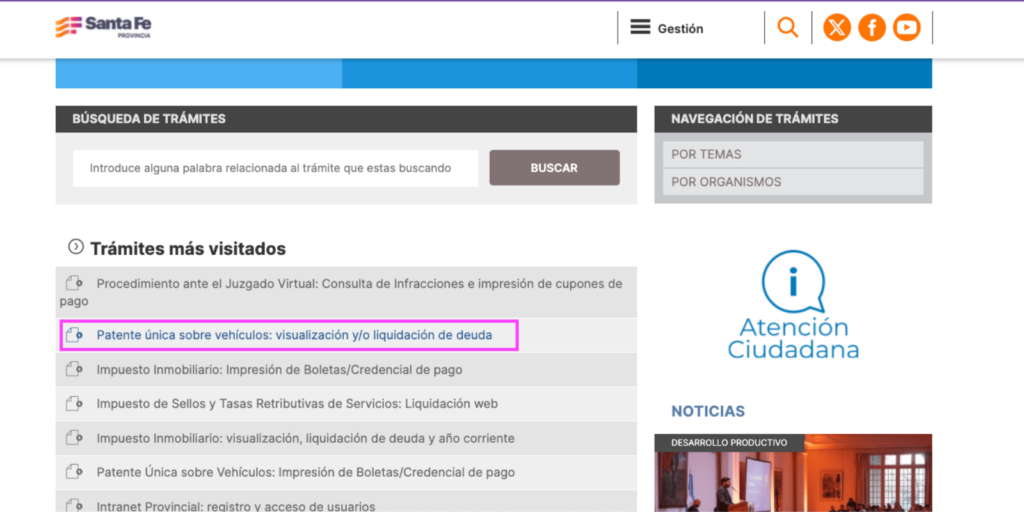Open Impuesto Inmobiliario visualización, liquidación de deuda link
Viewport: 1024px width, 512px height.
(306, 438)
